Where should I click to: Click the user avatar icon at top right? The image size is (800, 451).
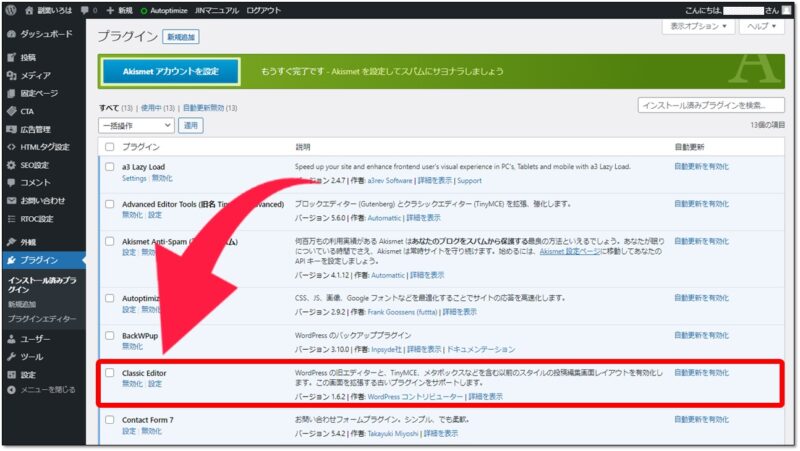(786, 10)
